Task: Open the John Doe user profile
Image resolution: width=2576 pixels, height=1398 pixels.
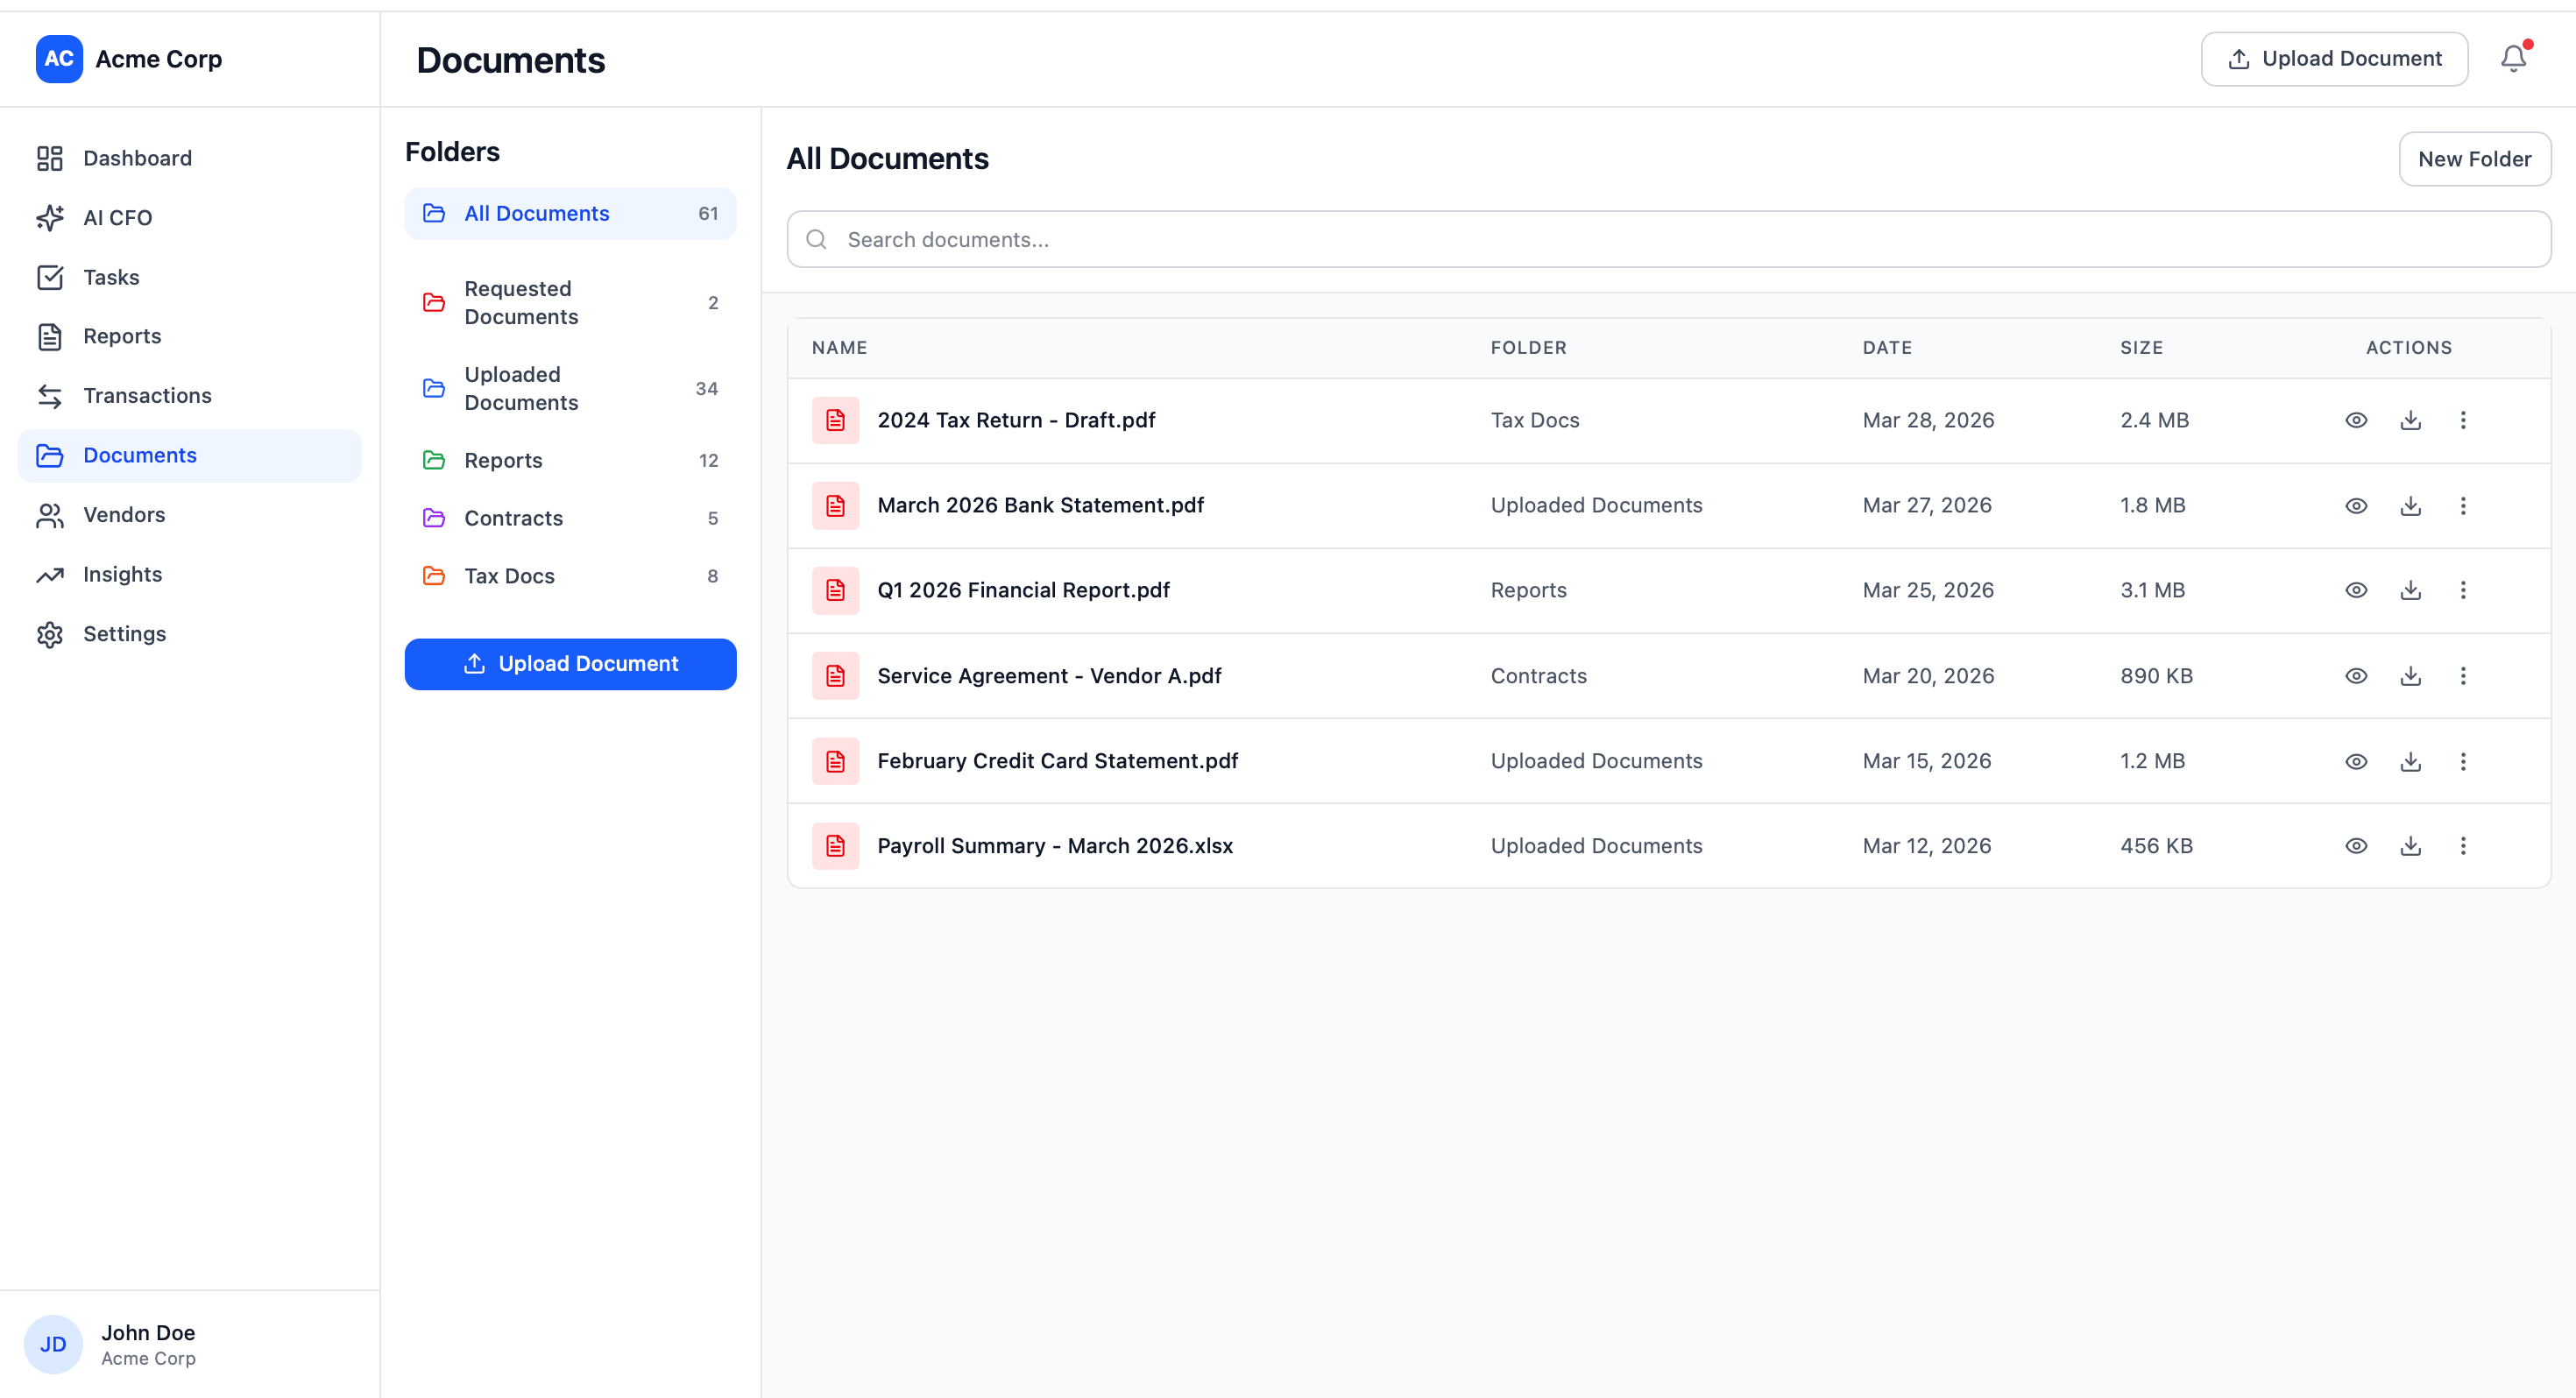Action: click(189, 1344)
